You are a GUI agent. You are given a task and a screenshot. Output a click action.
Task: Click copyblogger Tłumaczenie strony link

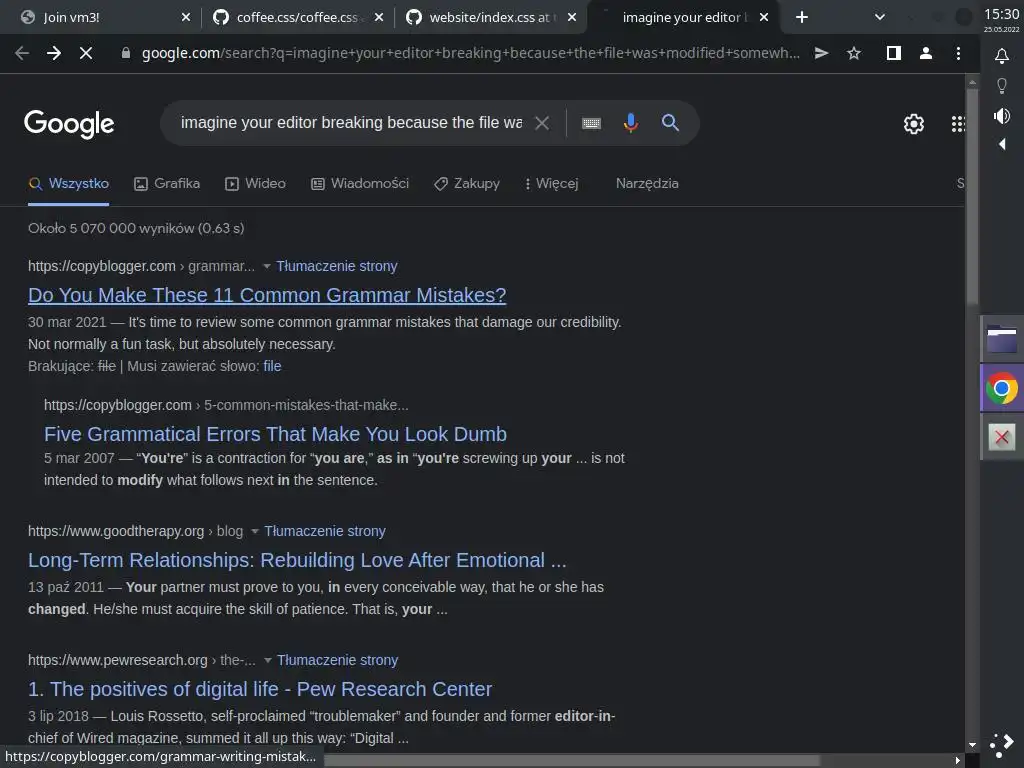[337, 266]
